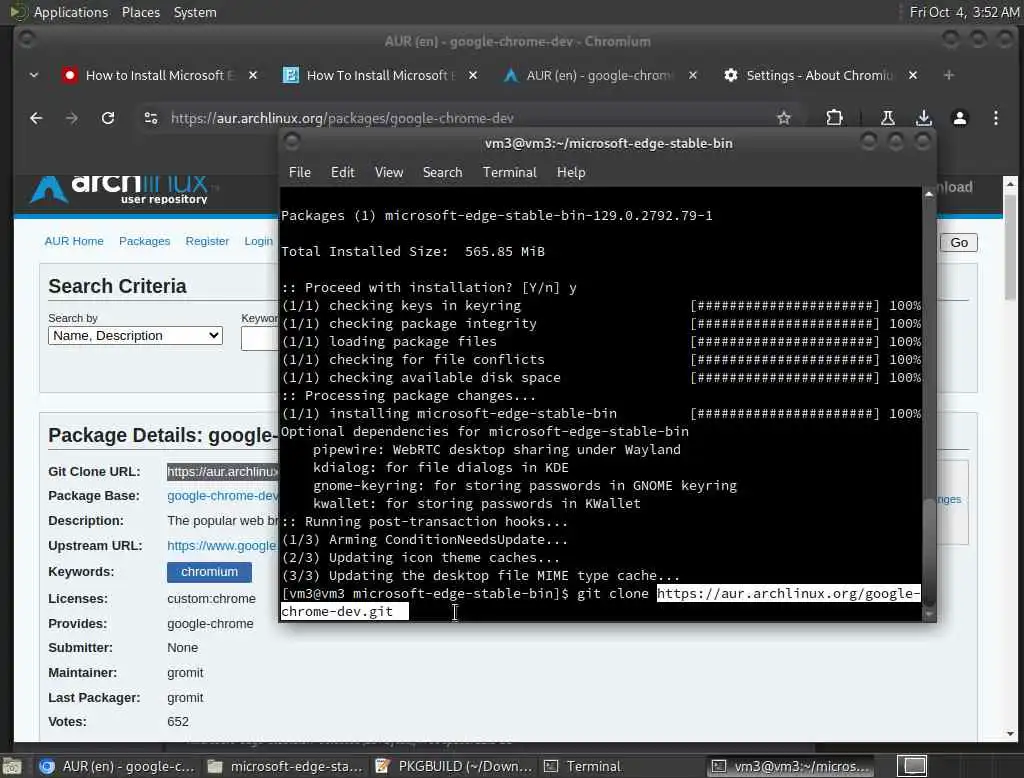Open Chromium extensions puzzle icon
Screen dimensions: 1024x778
click(x=834, y=118)
